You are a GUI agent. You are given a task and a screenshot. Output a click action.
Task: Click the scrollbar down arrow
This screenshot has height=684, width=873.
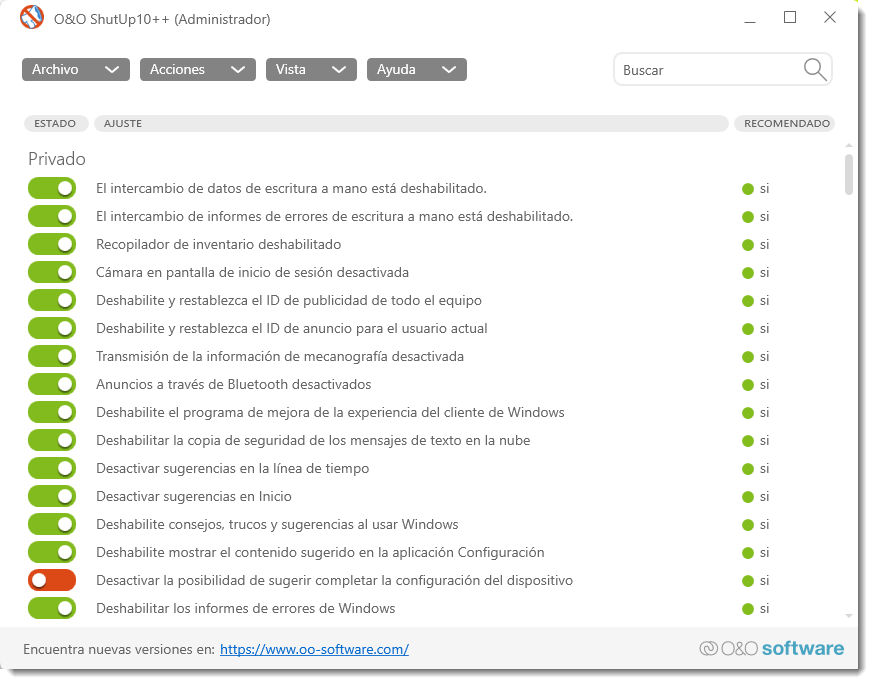point(849,616)
